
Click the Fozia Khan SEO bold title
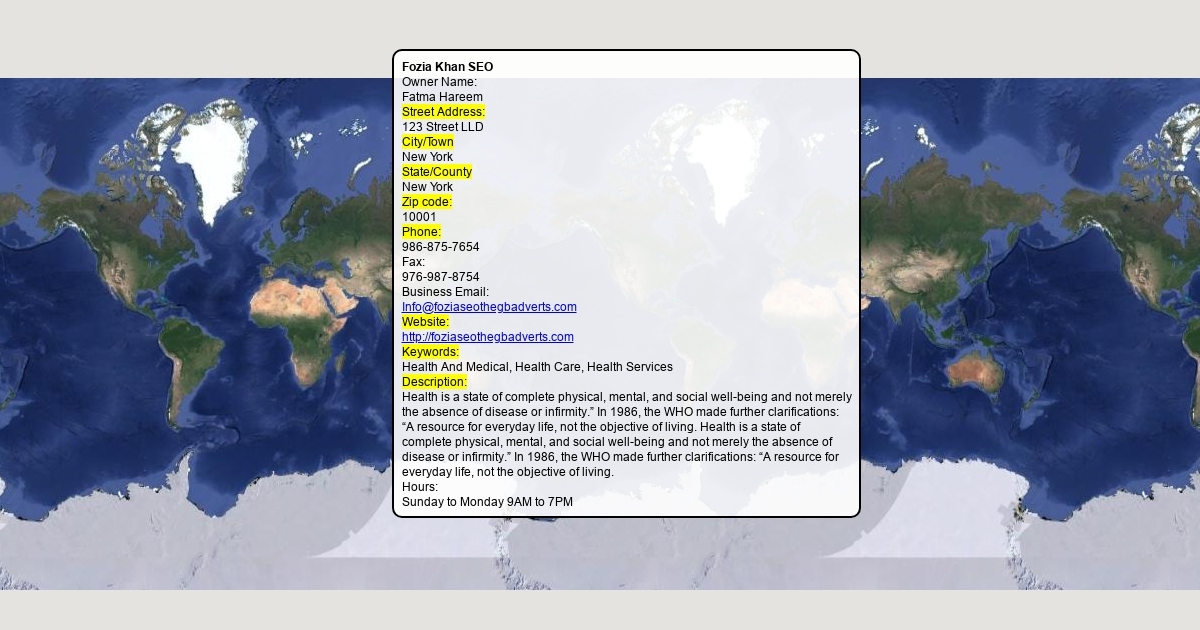click(x=447, y=67)
